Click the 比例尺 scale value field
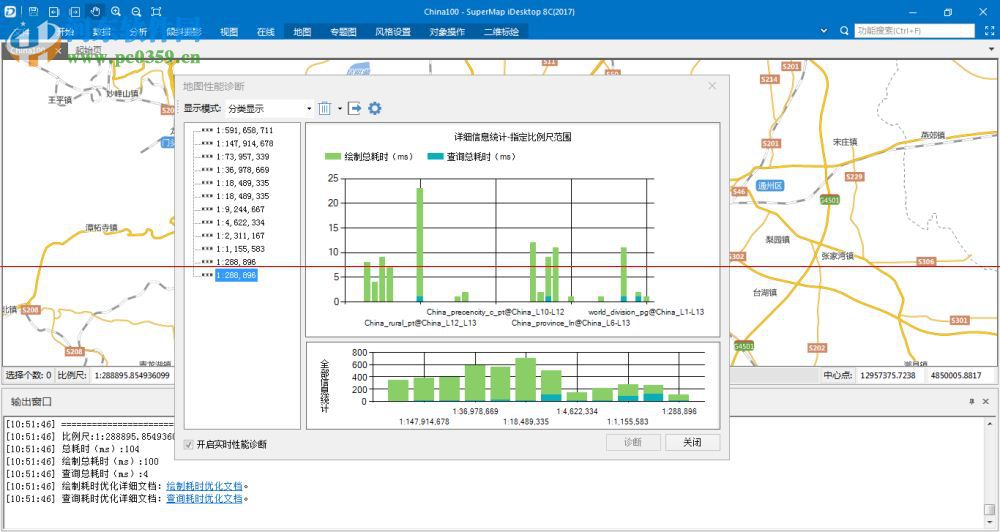Screen dimensions: 1000x532 [x=133, y=375]
